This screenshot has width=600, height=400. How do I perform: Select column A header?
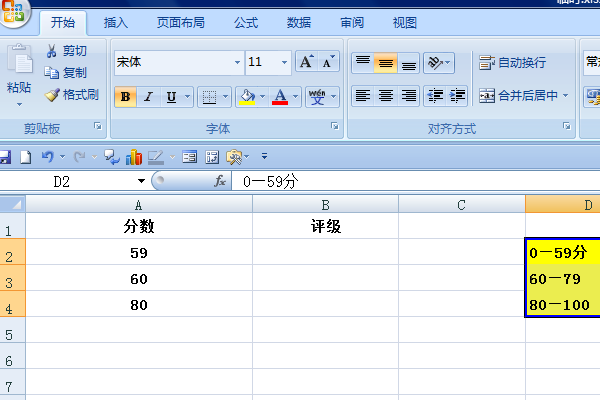click(139, 205)
